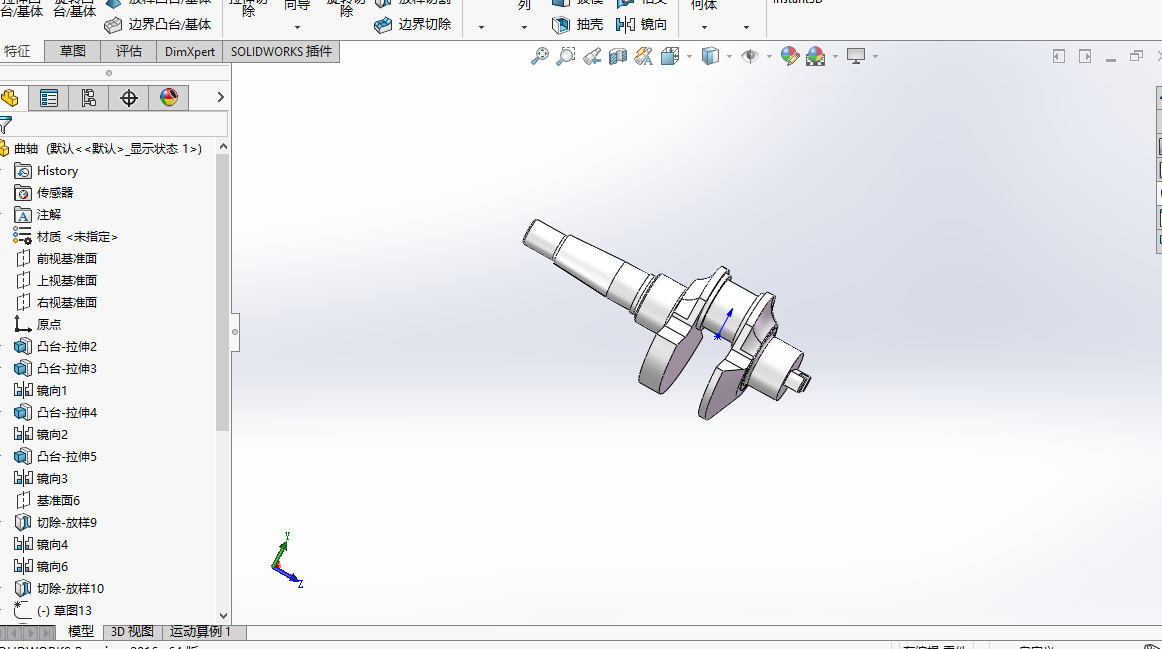Click the Zoom to Area icon
1162x649 pixels.
[566, 56]
